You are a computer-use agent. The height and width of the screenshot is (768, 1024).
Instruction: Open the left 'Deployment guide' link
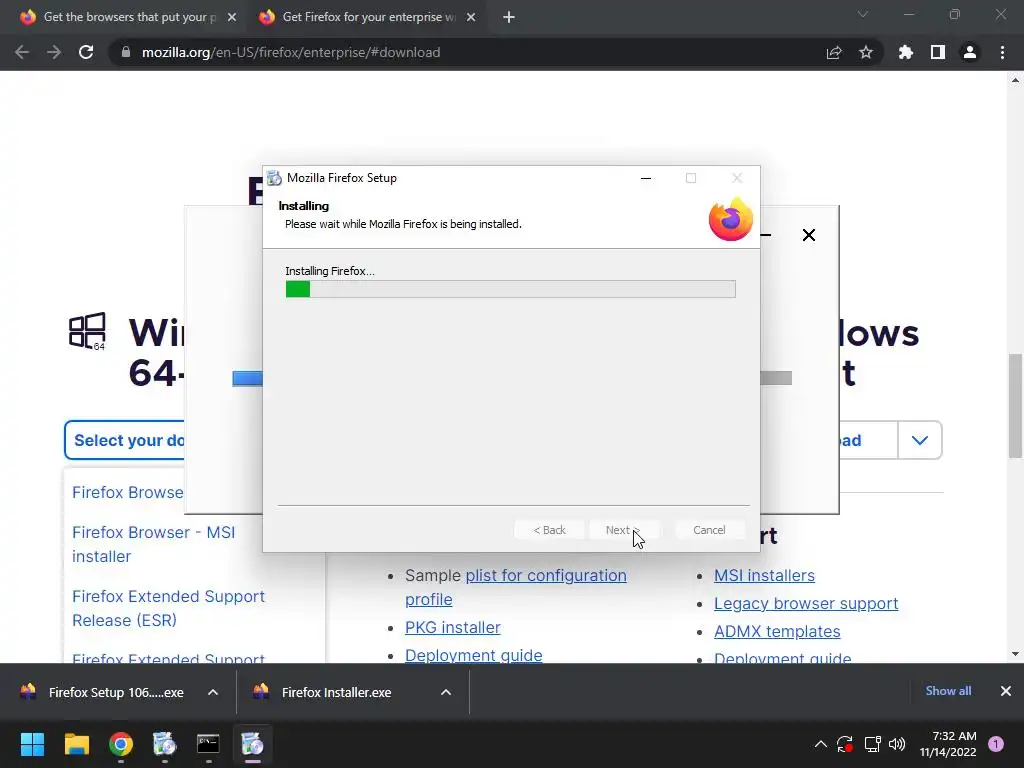tap(473, 654)
